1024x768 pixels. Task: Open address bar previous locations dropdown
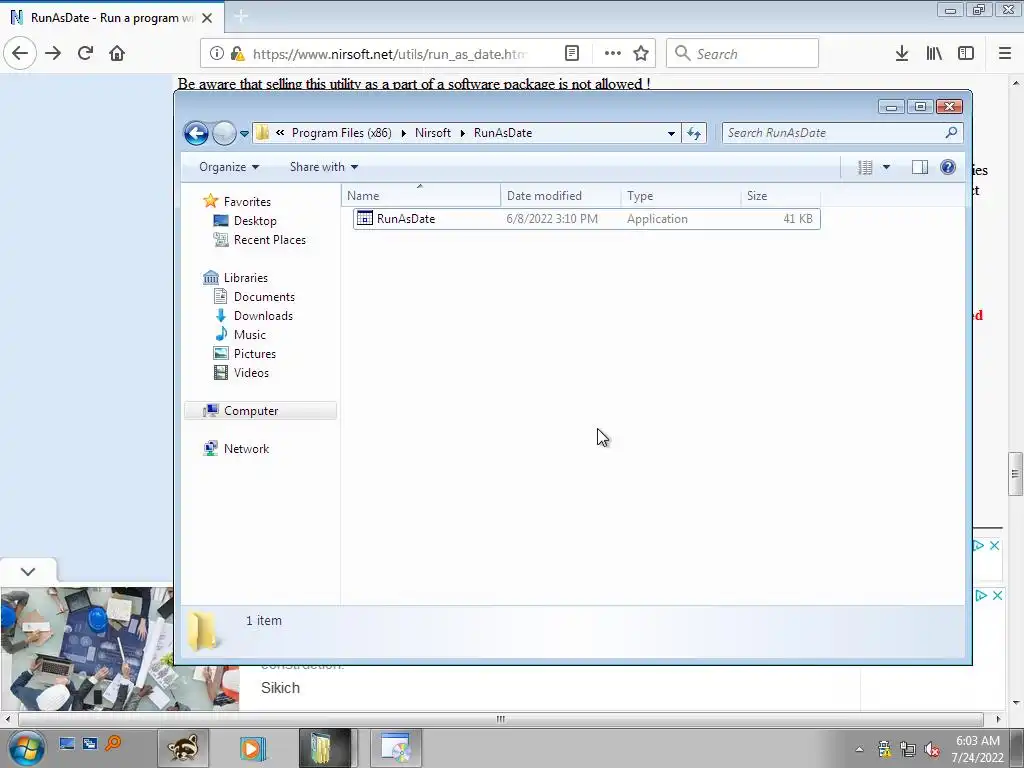click(x=671, y=133)
